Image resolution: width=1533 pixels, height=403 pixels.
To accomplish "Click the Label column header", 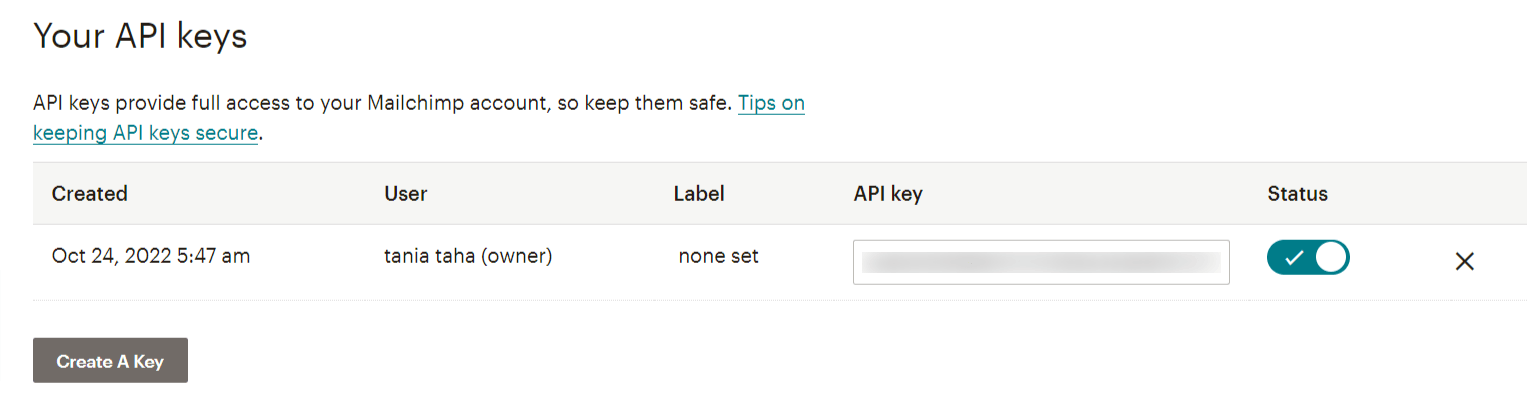I will coord(699,194).
